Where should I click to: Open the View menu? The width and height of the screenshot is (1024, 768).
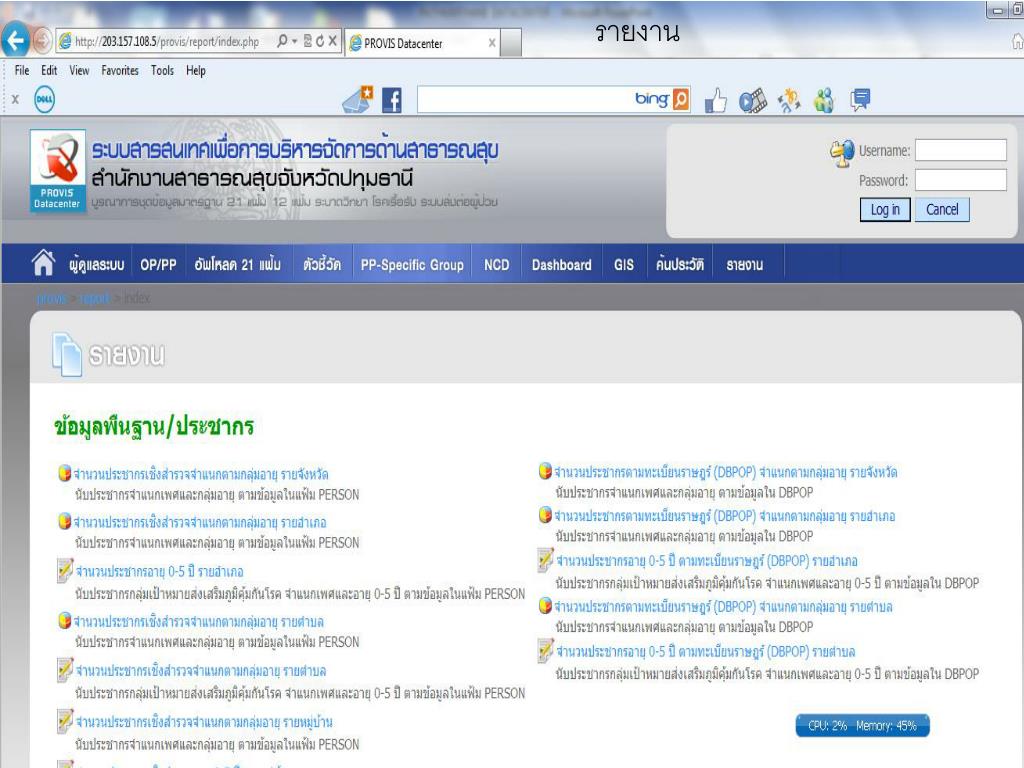[79, 71]
